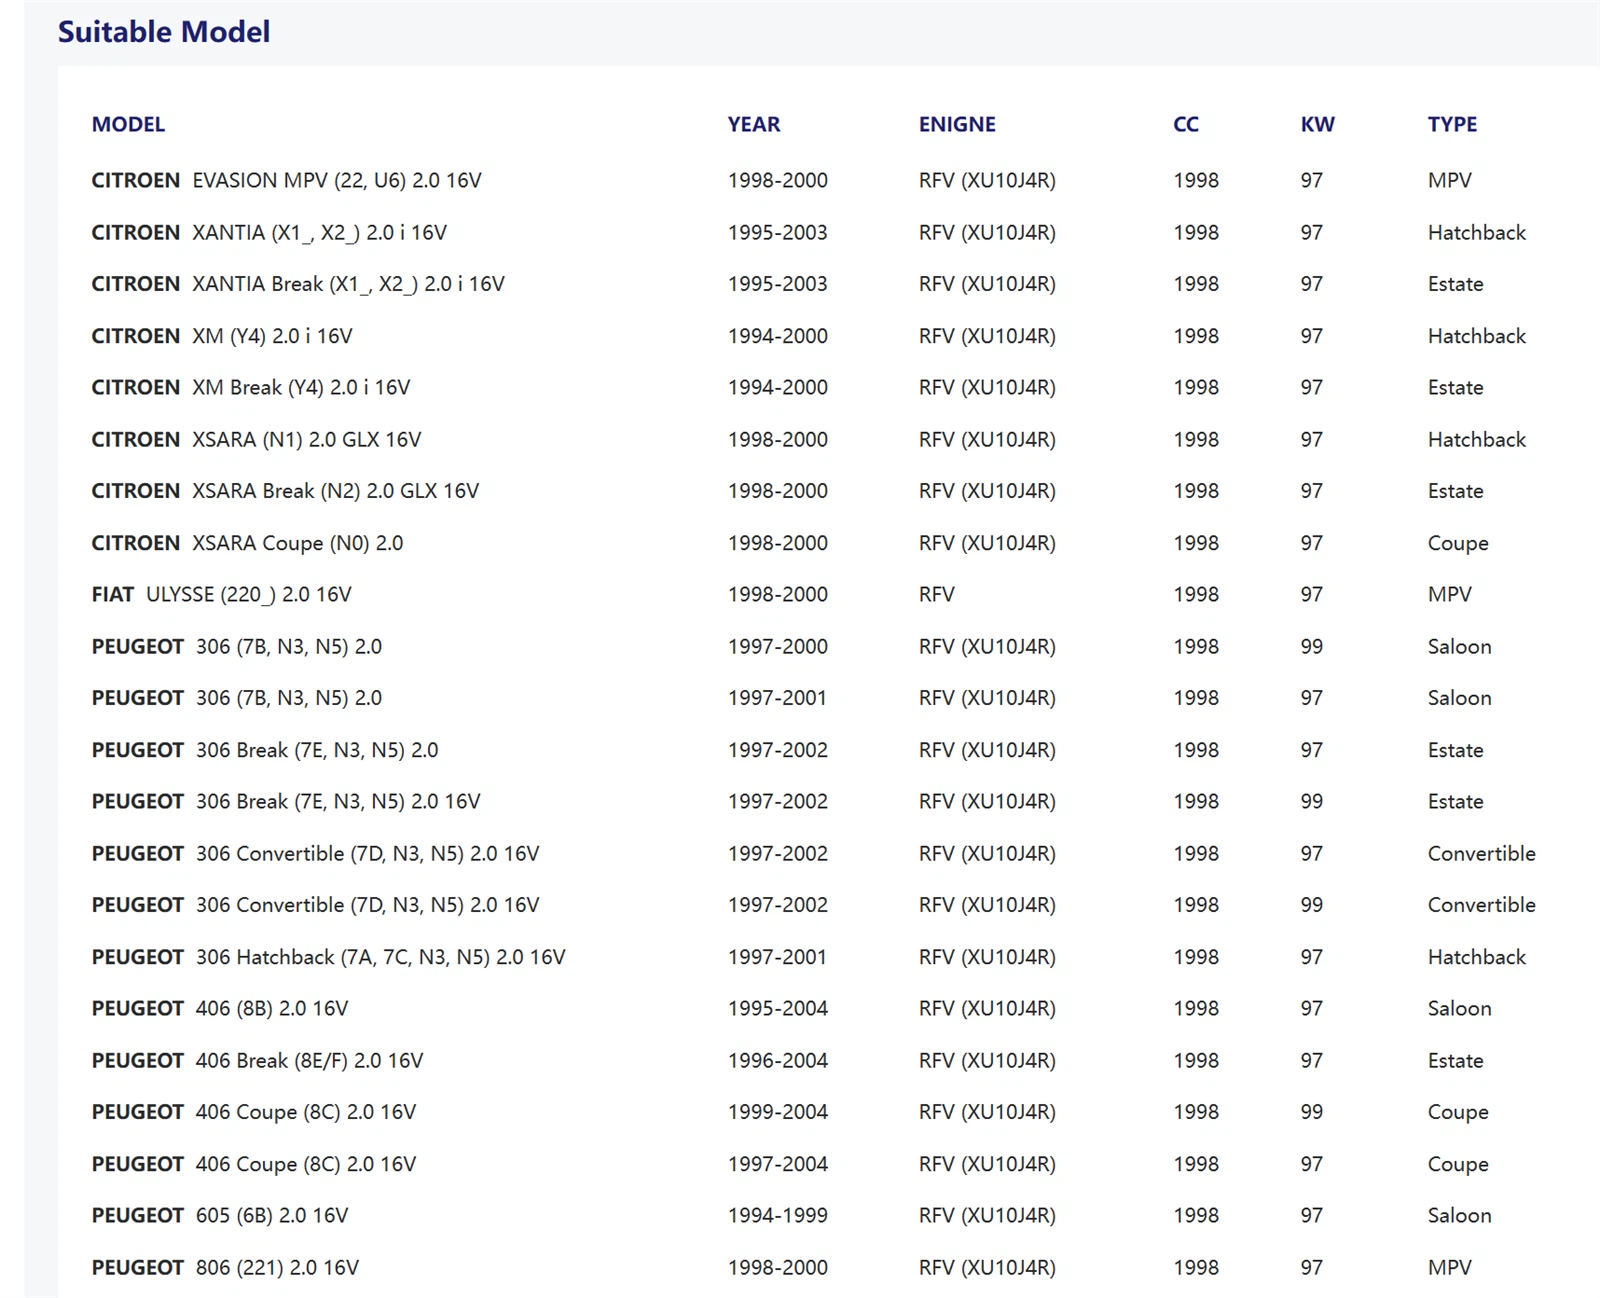Select PEUGEOT 806 (221) 2.0 16V
This screenshot has width=1600, height=1298.
(x=225, y=1268)
